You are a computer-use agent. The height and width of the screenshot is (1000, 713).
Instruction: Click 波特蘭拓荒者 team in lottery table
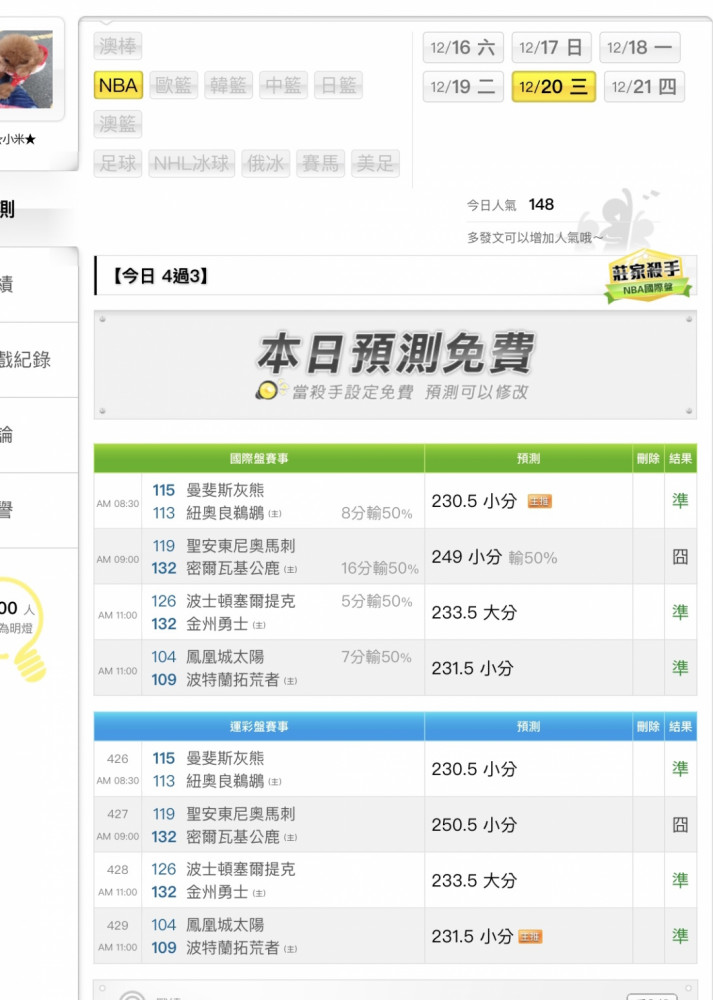(232, 947)
